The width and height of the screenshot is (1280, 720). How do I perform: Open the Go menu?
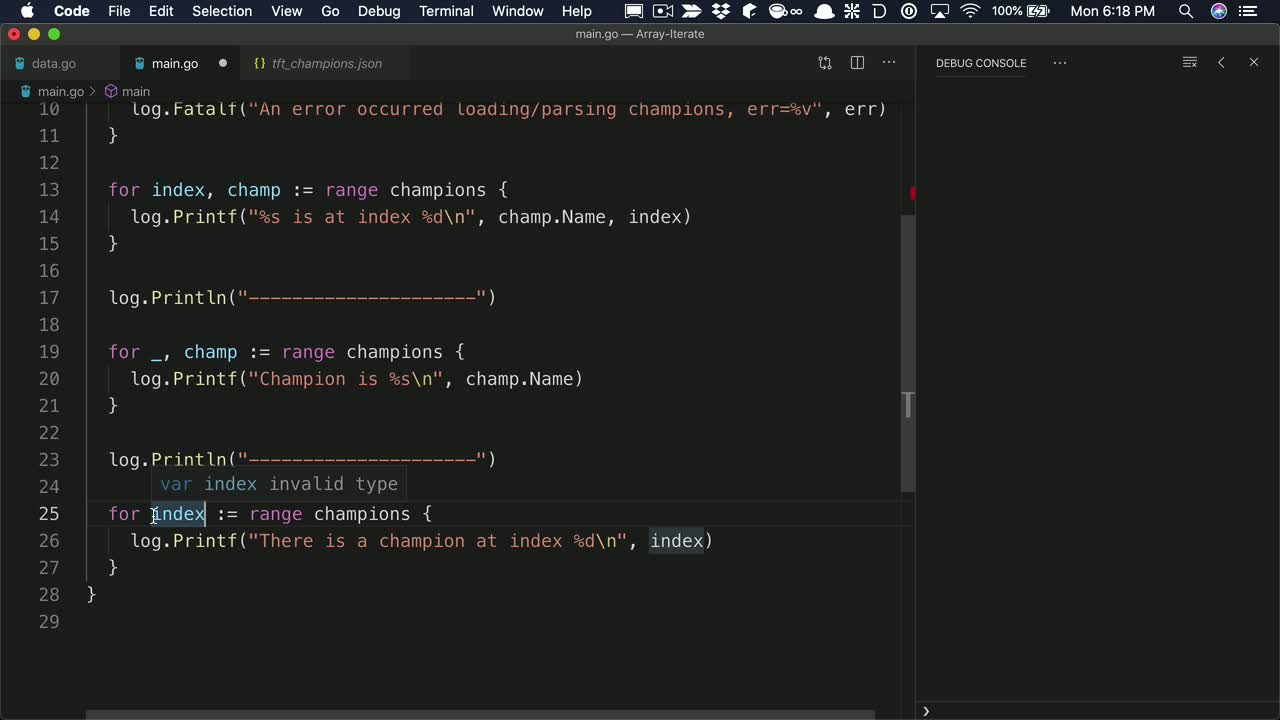[330, 11]
